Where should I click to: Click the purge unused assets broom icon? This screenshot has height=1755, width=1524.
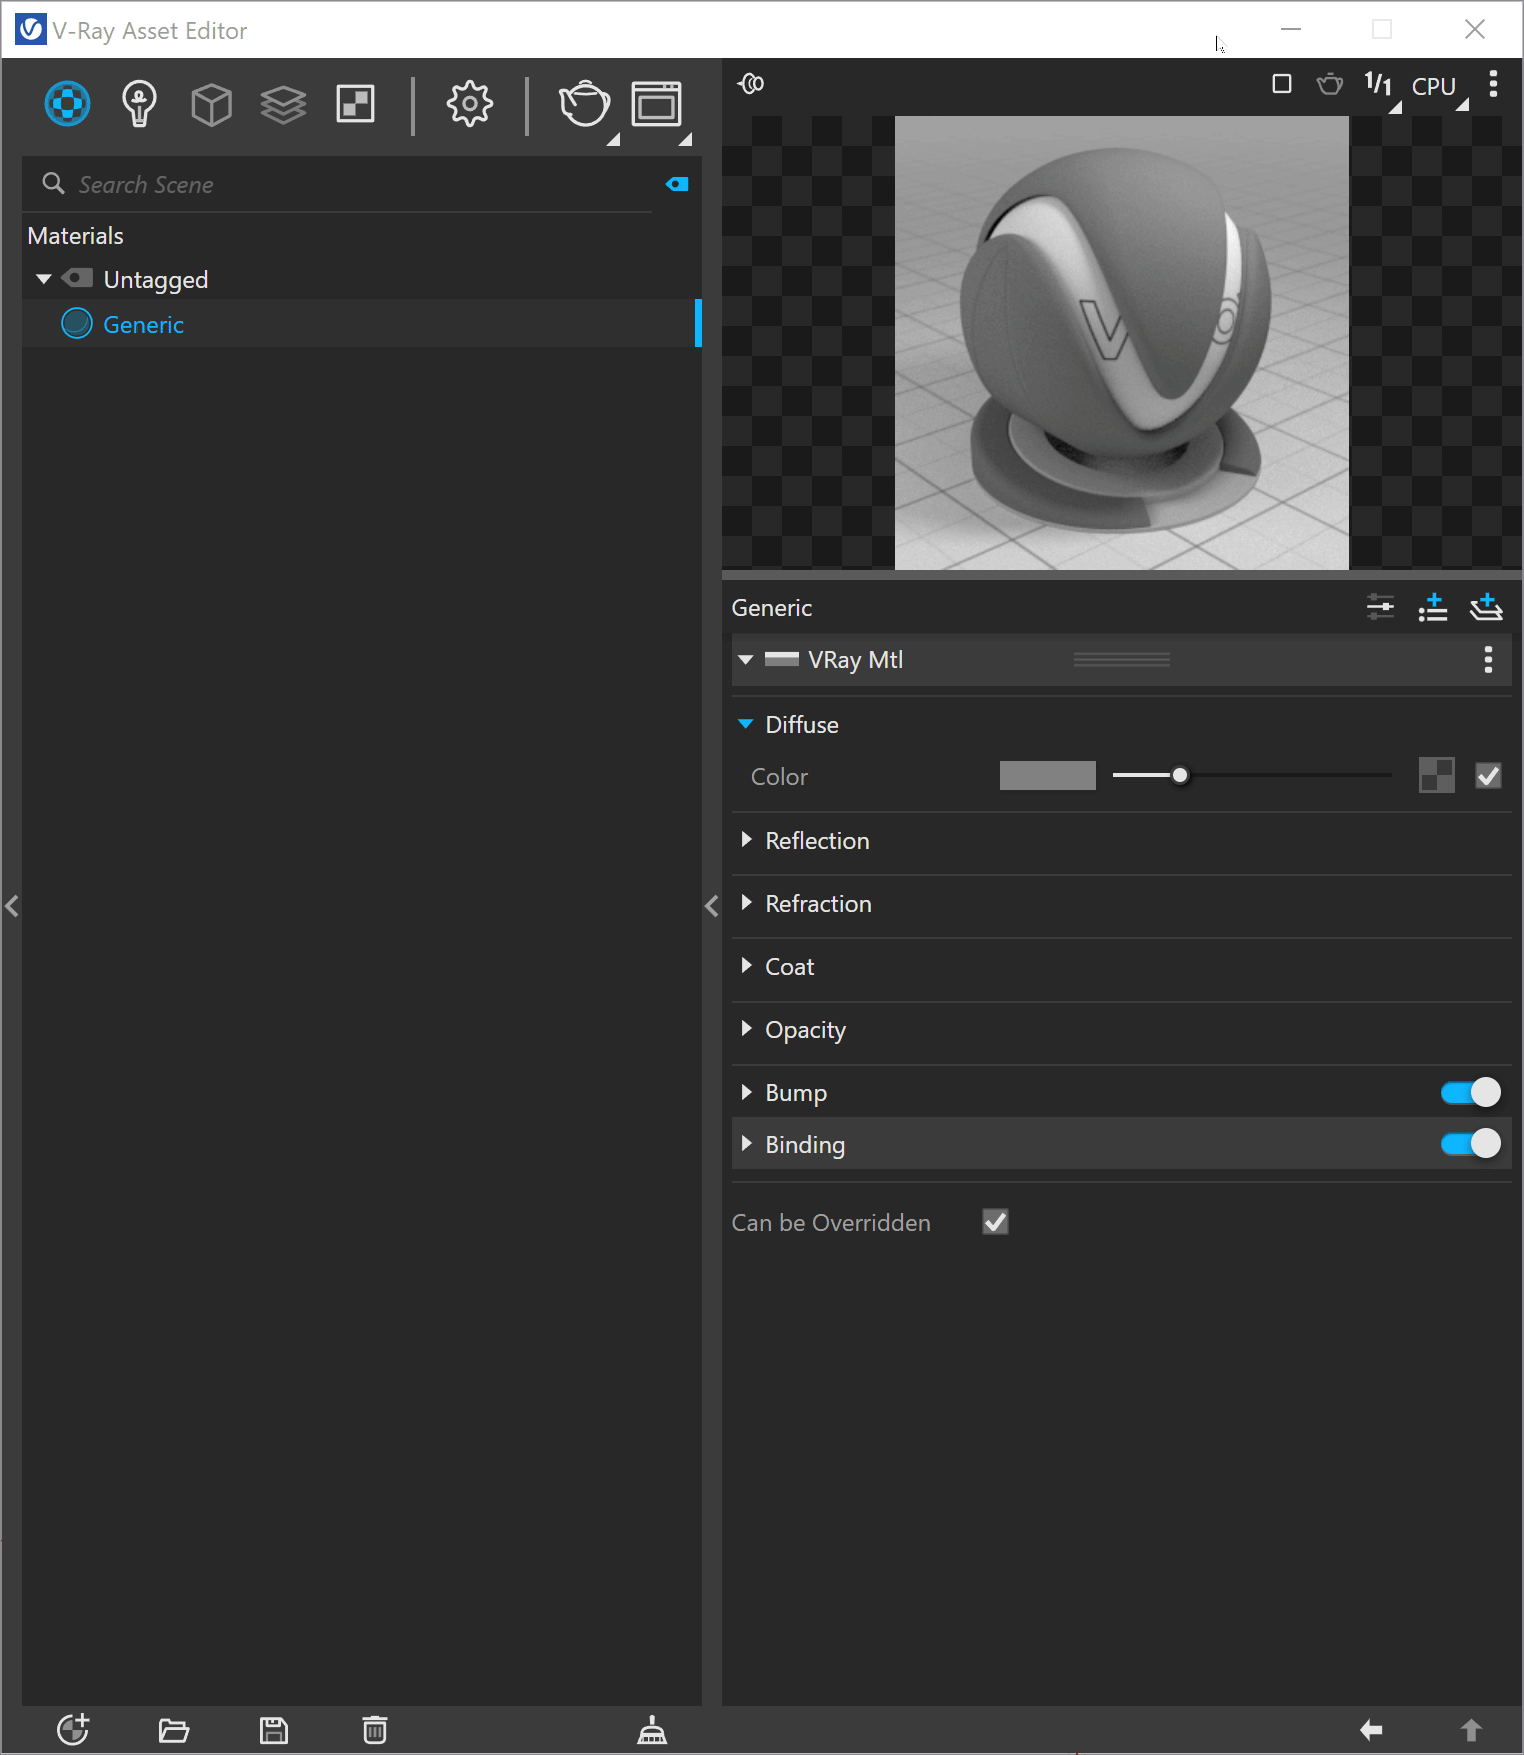coord(652,1729)
